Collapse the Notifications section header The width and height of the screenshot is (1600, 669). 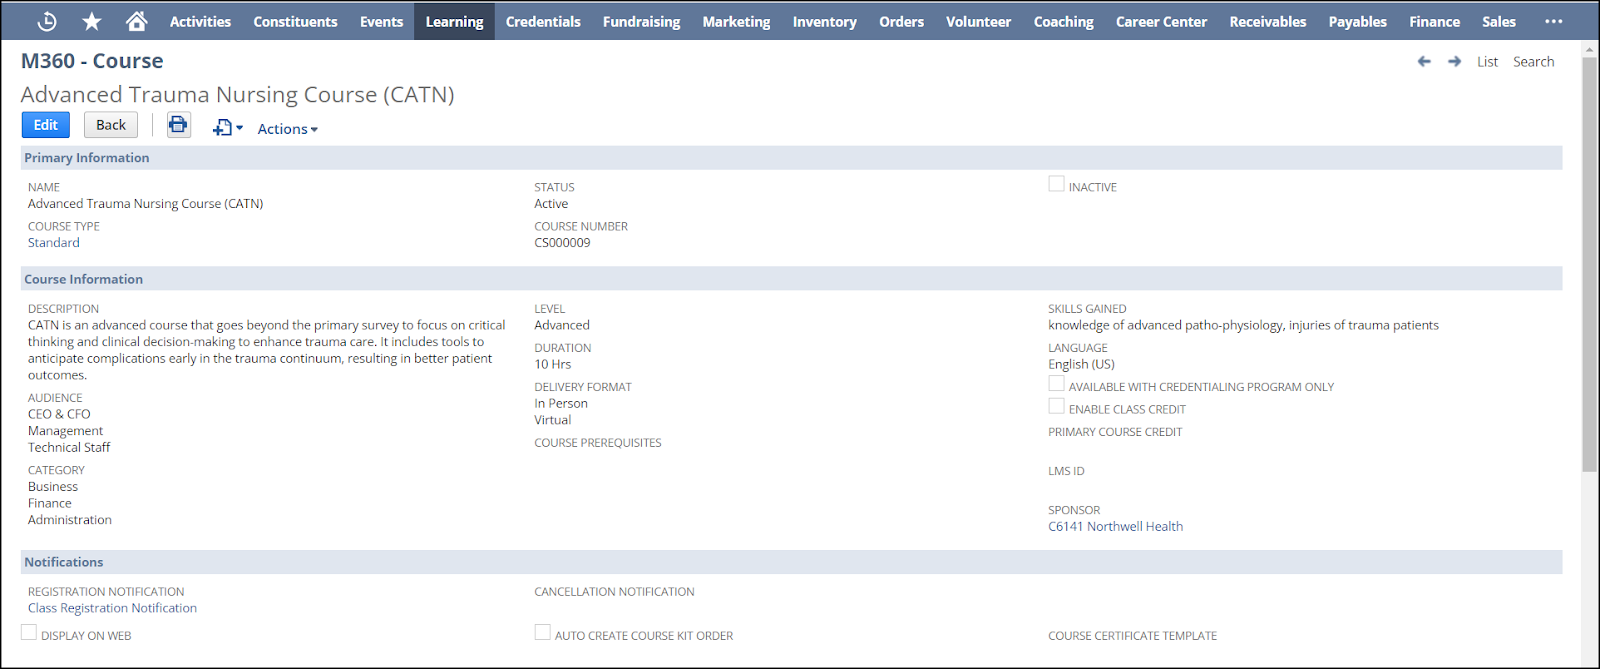[64, 562]
